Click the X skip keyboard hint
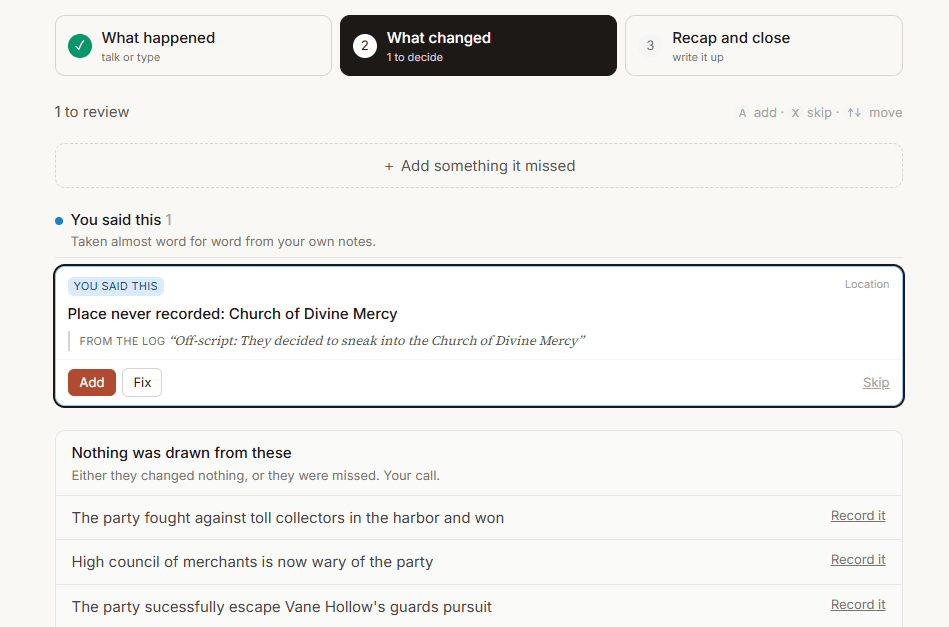949x627 pixels. 811,113
